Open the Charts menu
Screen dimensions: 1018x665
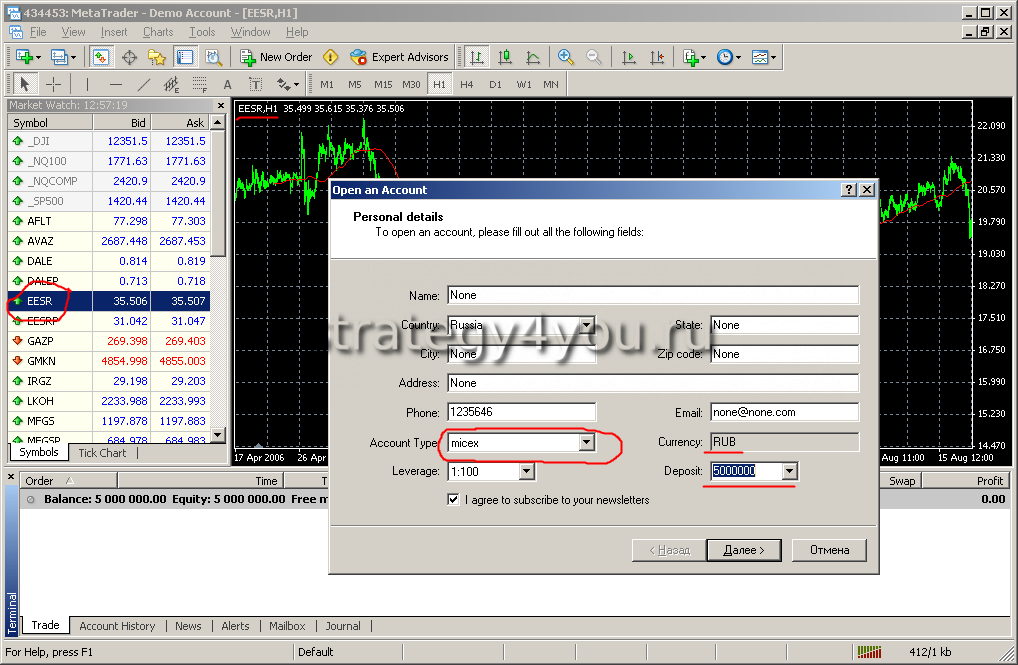point(158,32)
